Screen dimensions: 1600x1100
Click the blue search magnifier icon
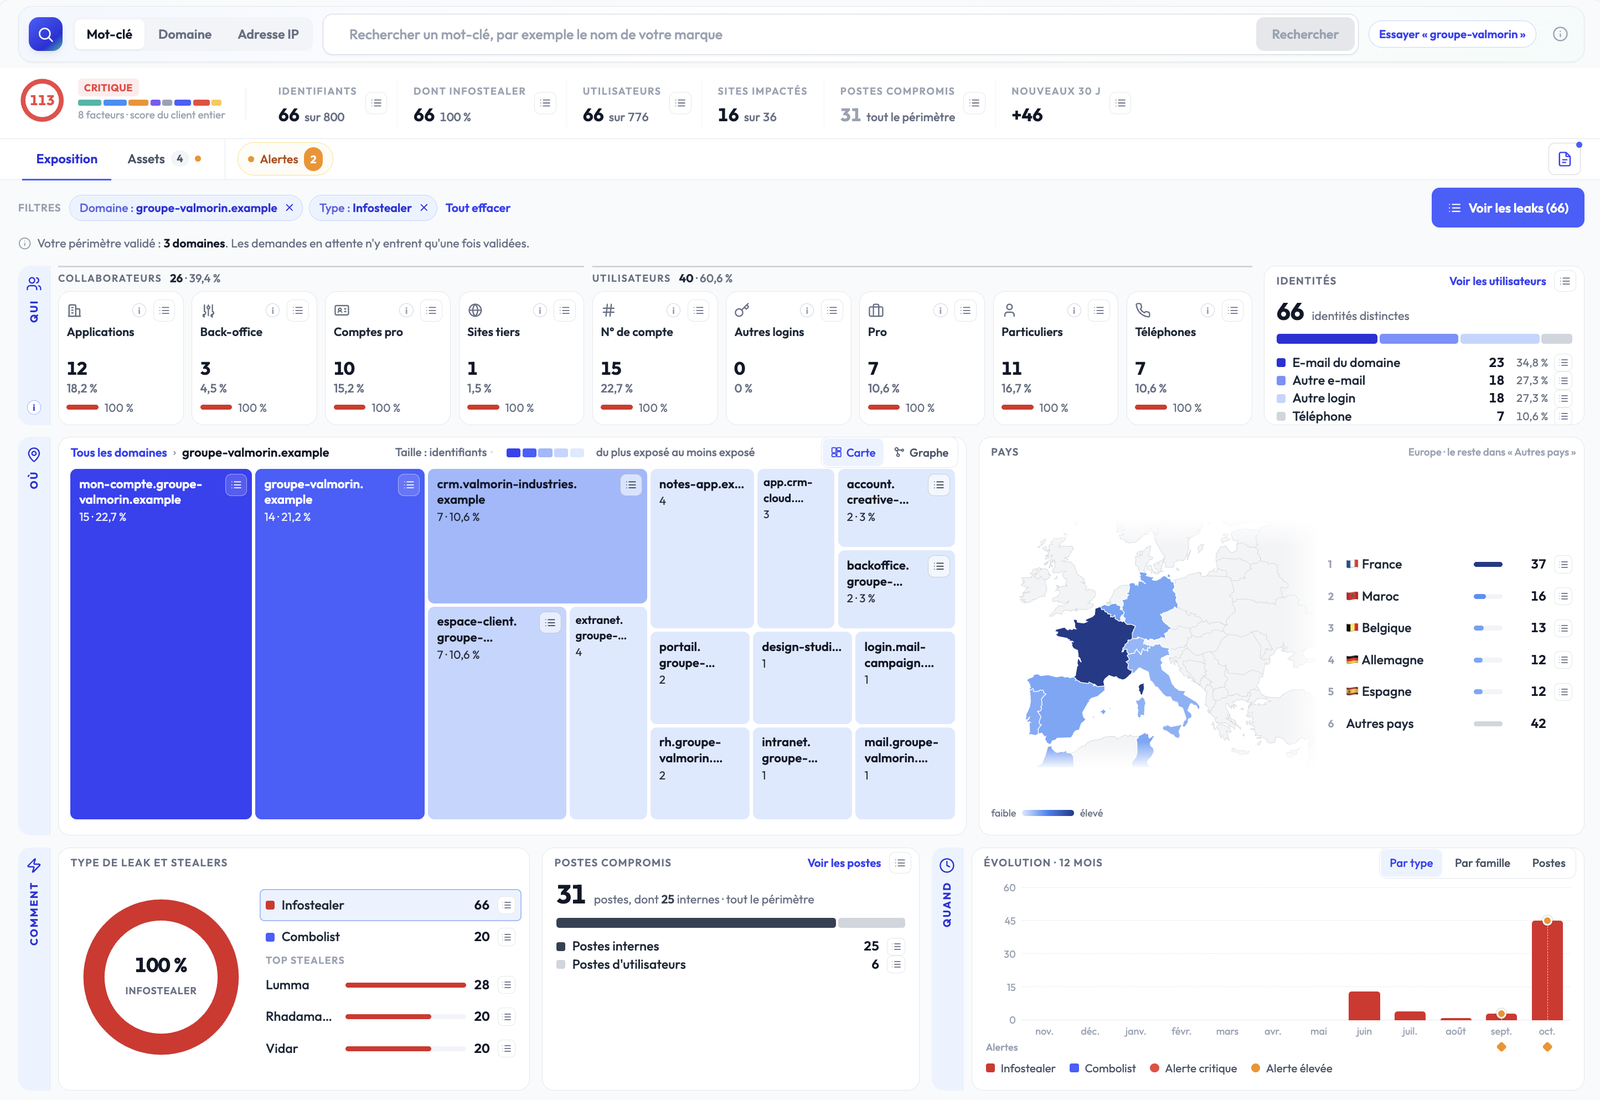point(45,34)
